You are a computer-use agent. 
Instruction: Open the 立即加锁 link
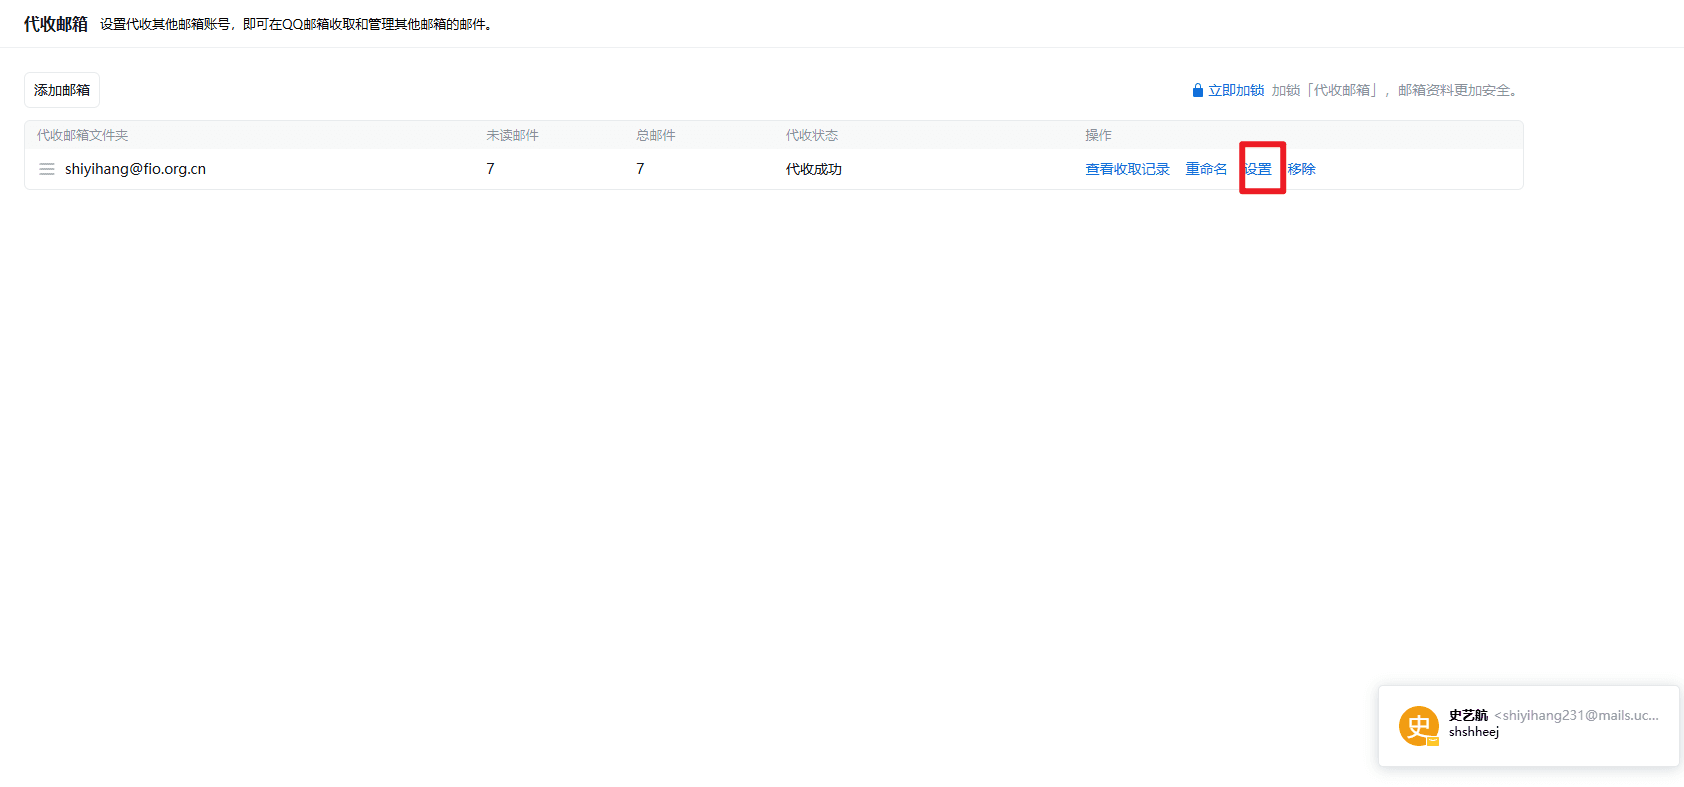(x=1236, y=91)
